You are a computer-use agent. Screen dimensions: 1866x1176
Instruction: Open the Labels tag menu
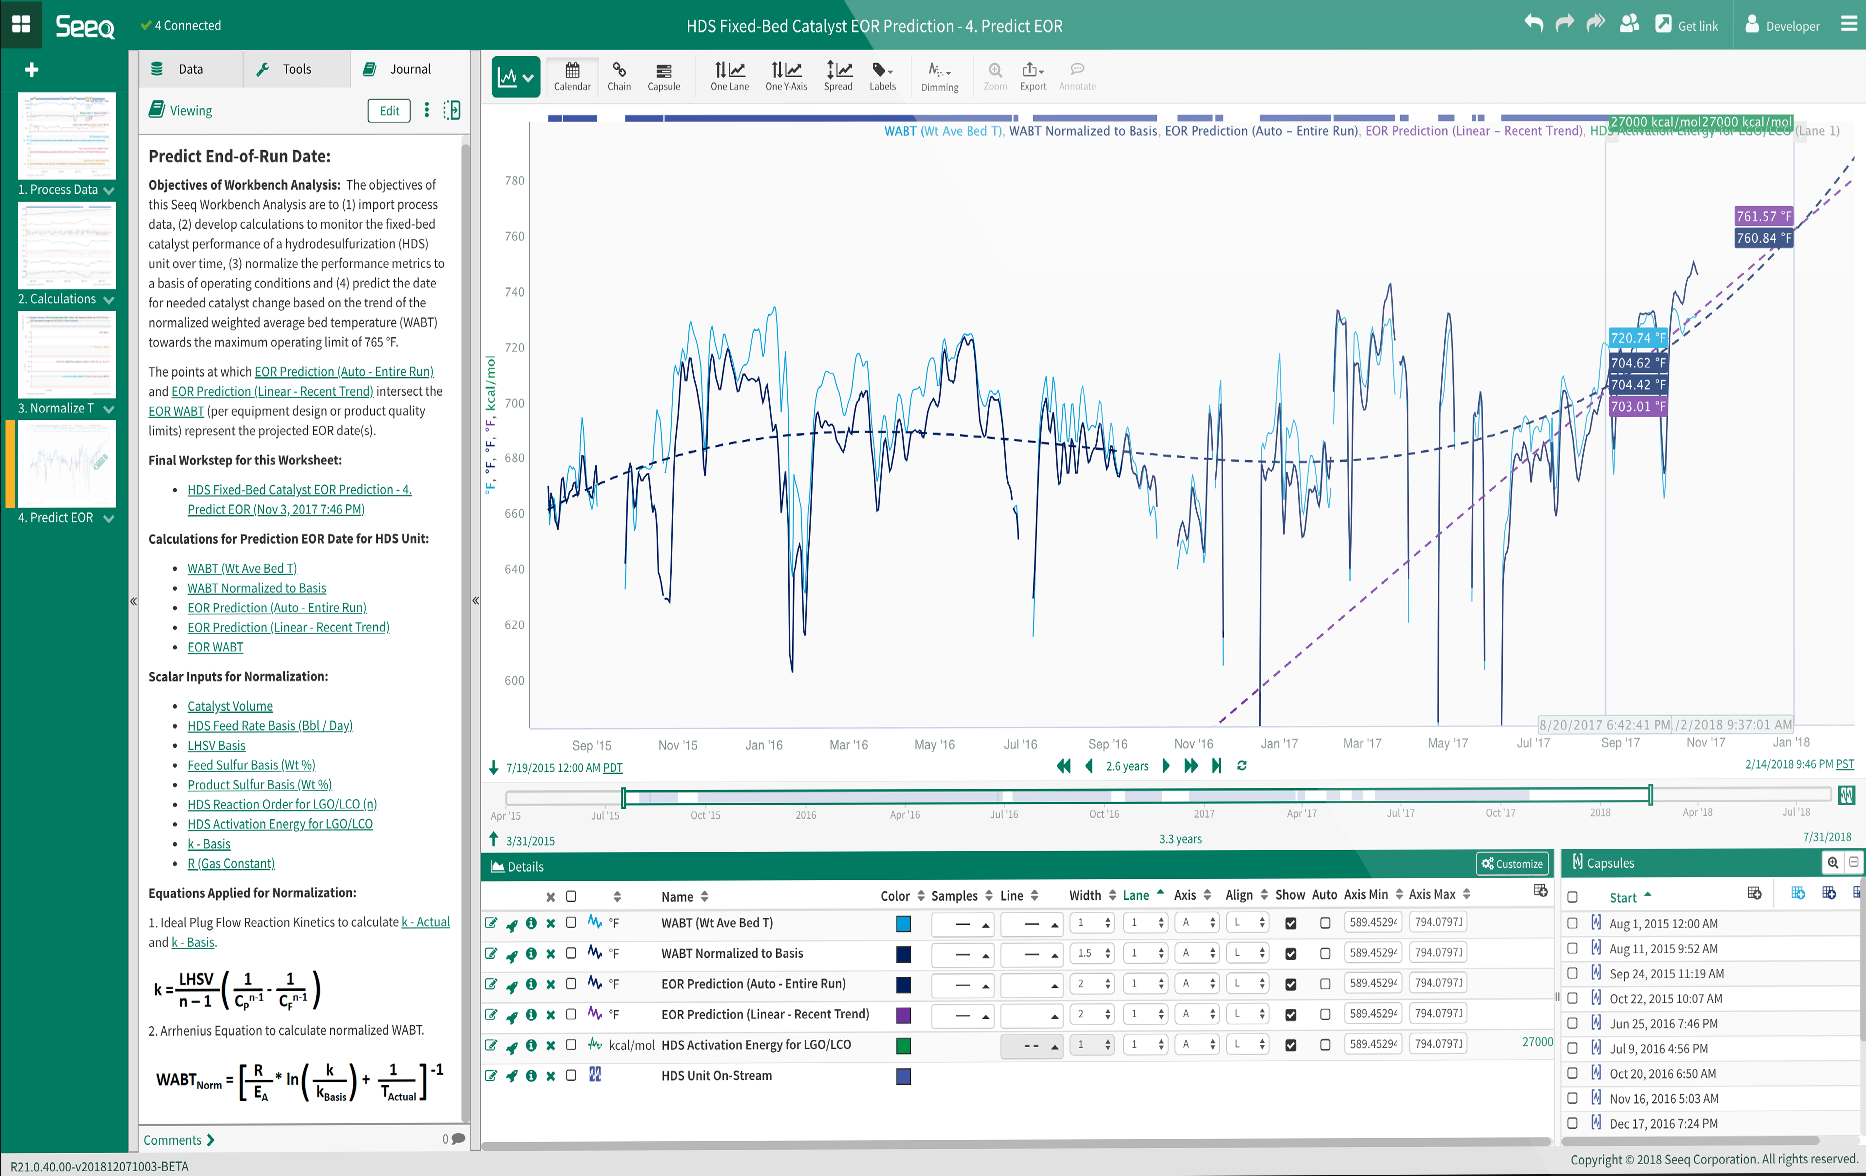pos(882,76)
